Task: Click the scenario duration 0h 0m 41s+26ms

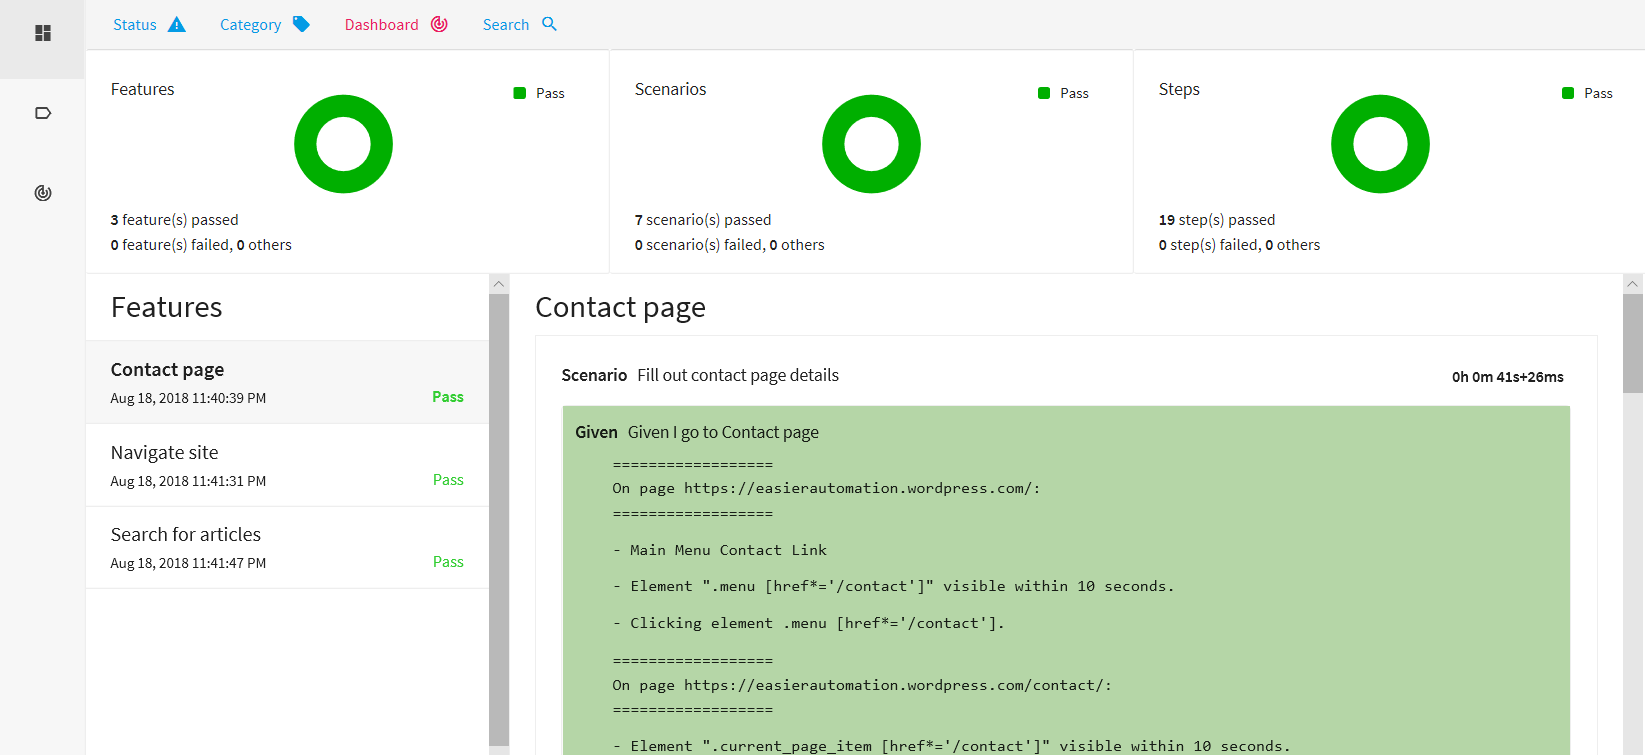Action: 1507,377
